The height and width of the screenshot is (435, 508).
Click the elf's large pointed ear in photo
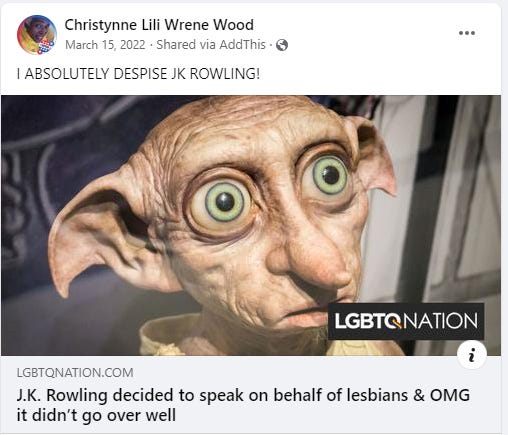[100, 230]
